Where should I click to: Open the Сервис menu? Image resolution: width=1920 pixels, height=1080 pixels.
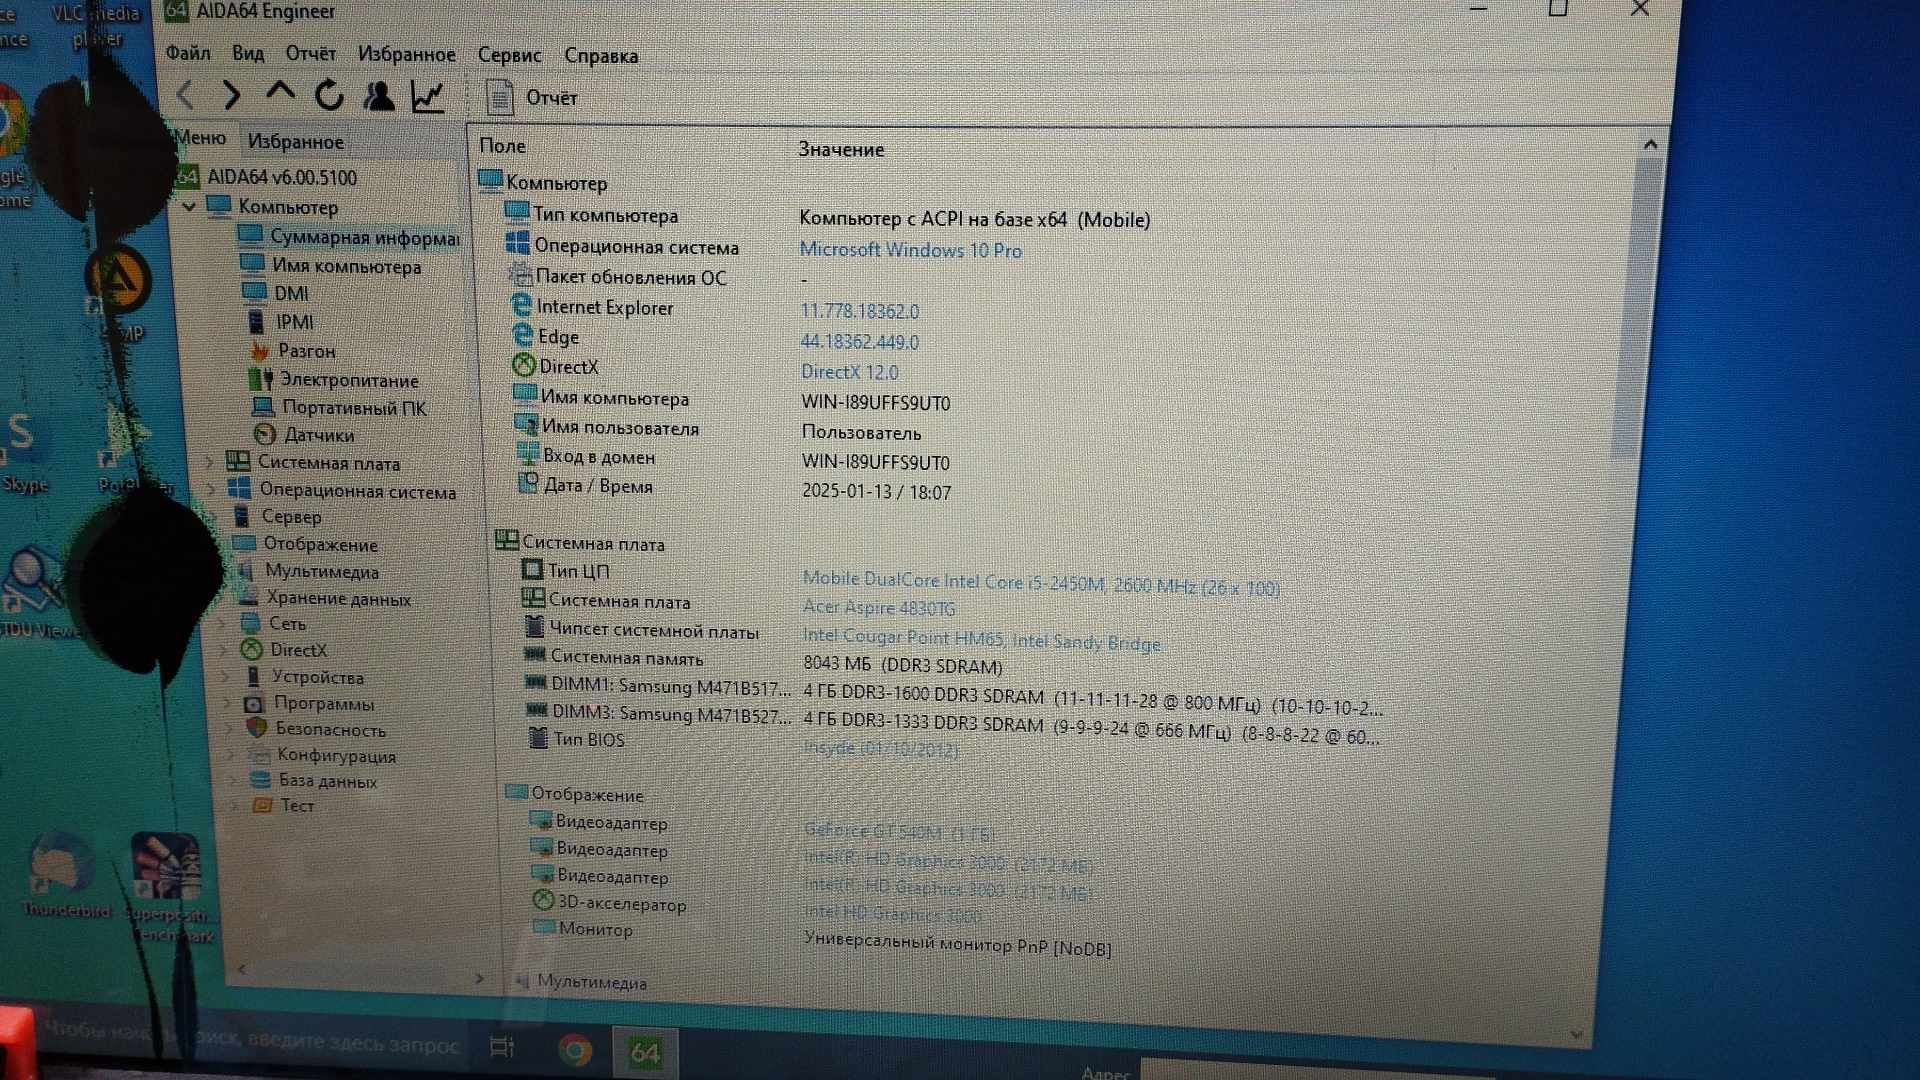click(509, 55)
